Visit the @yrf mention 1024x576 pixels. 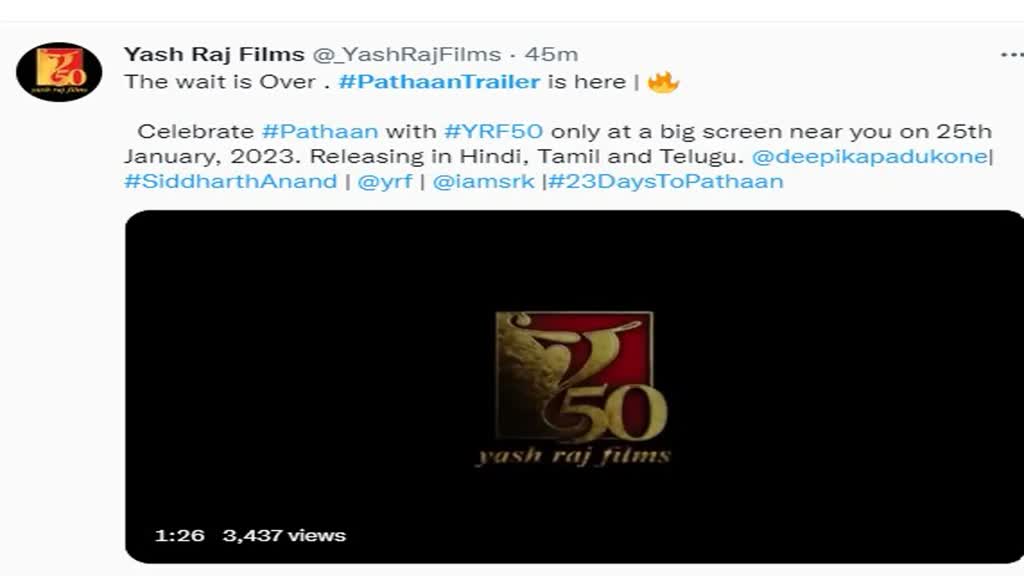coord(385,181)
